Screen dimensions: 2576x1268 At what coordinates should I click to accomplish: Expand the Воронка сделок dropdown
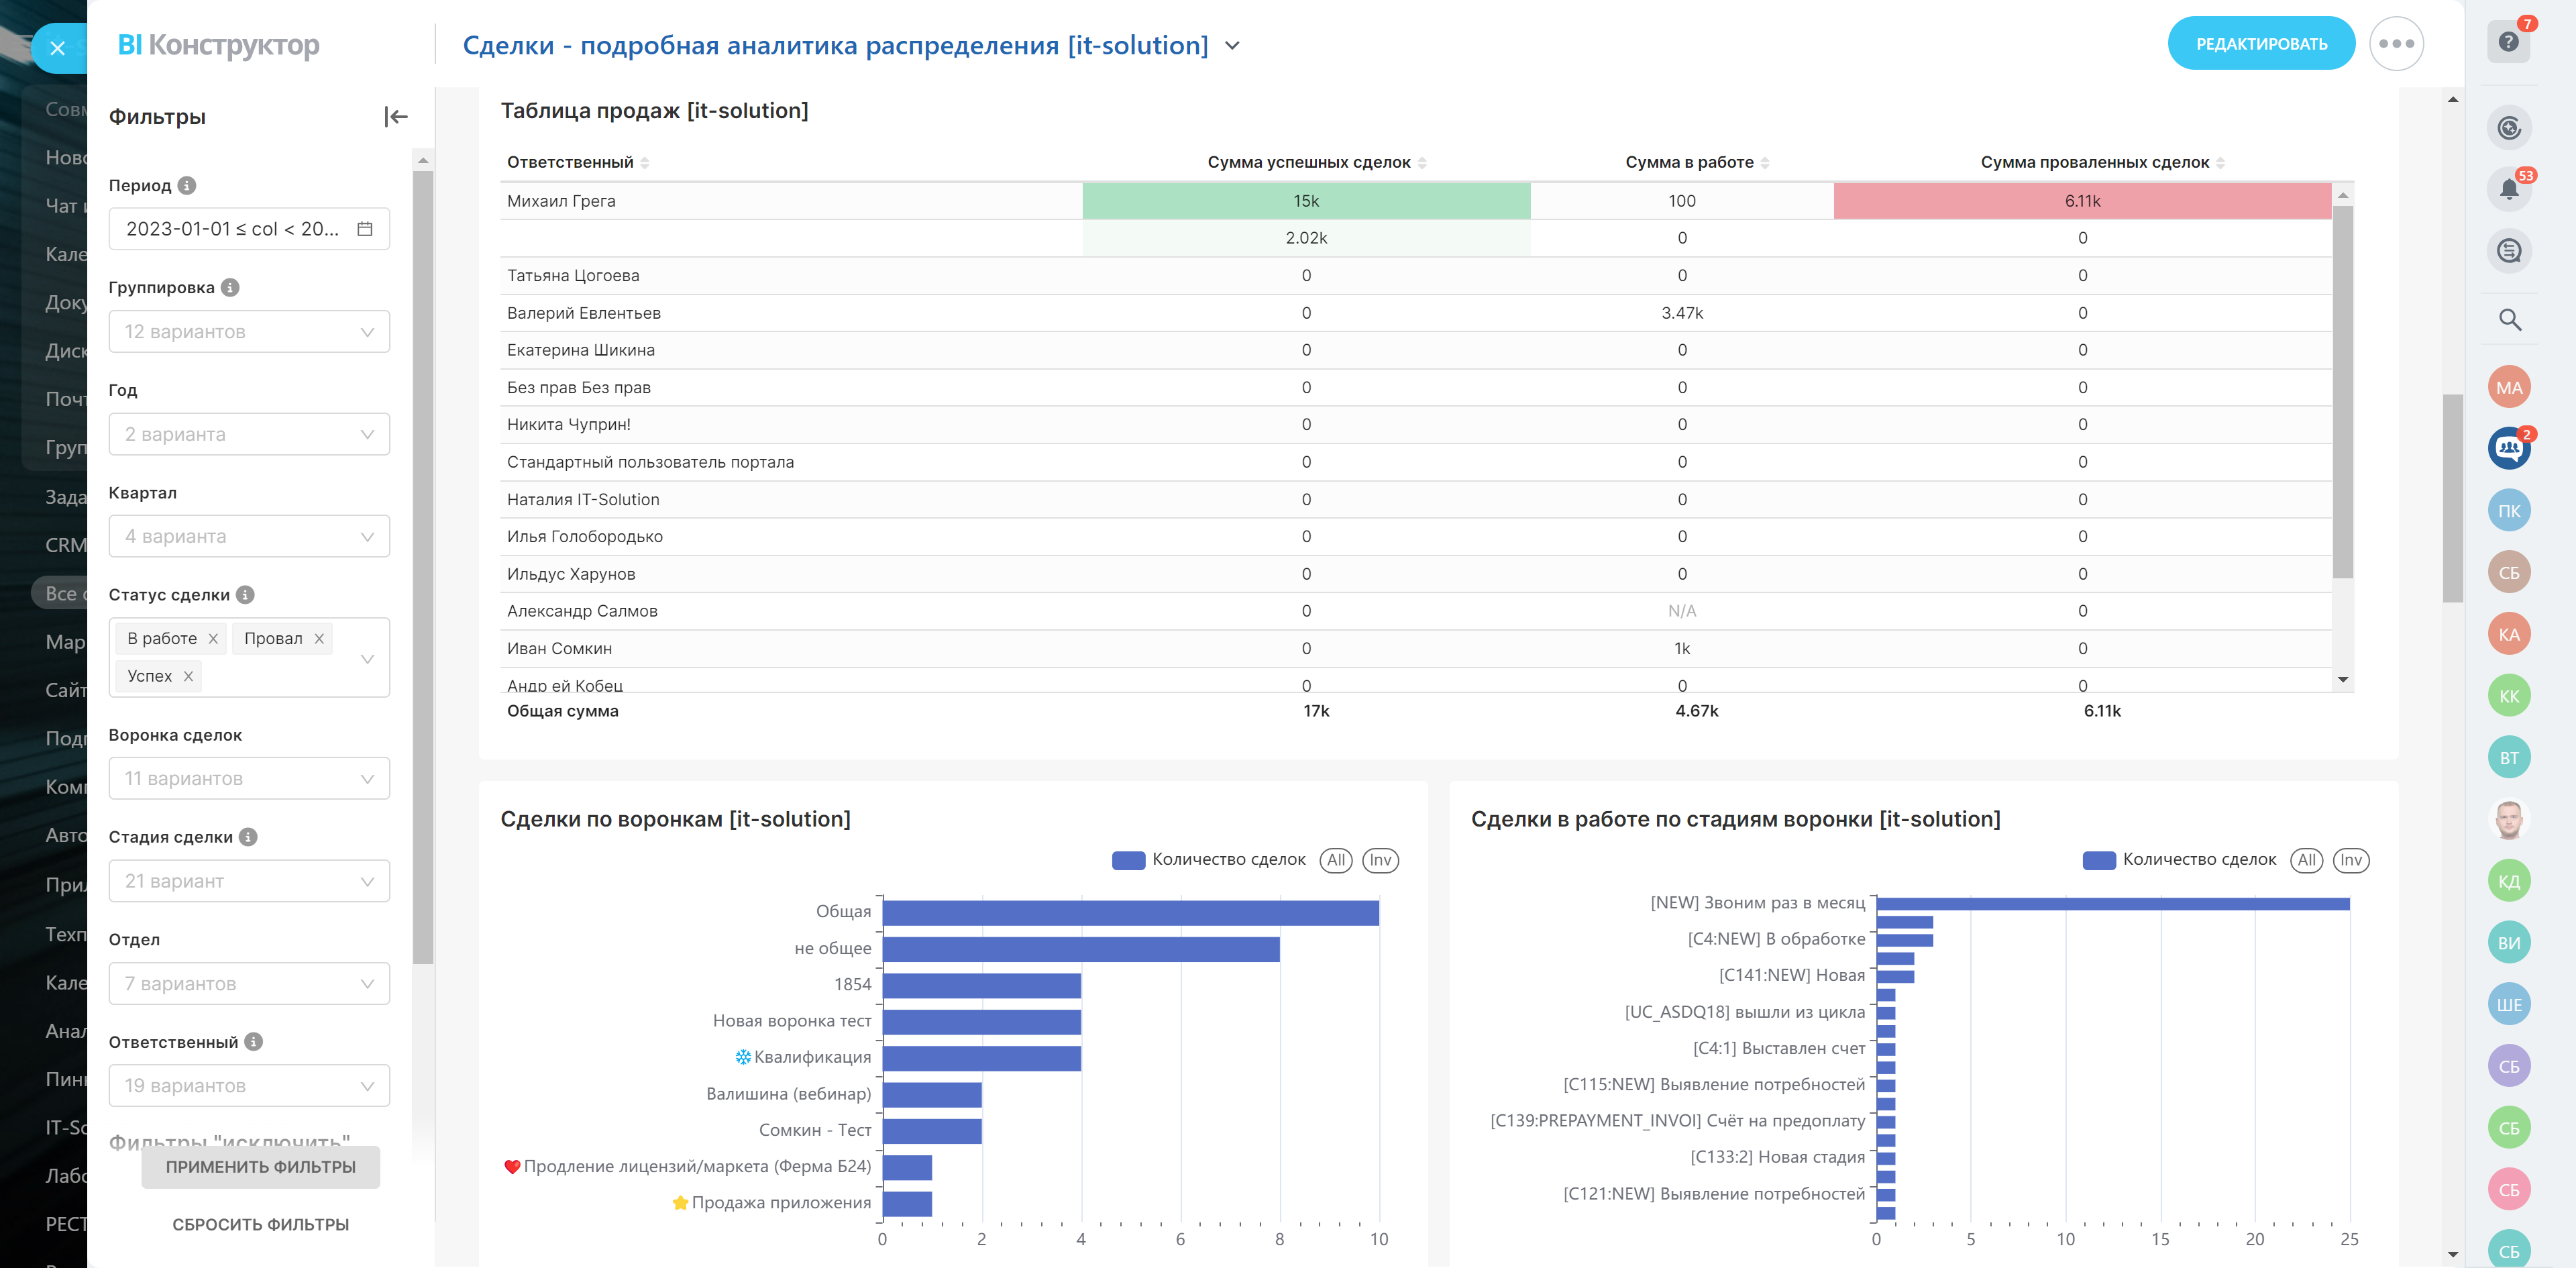[x=249, y=778]
